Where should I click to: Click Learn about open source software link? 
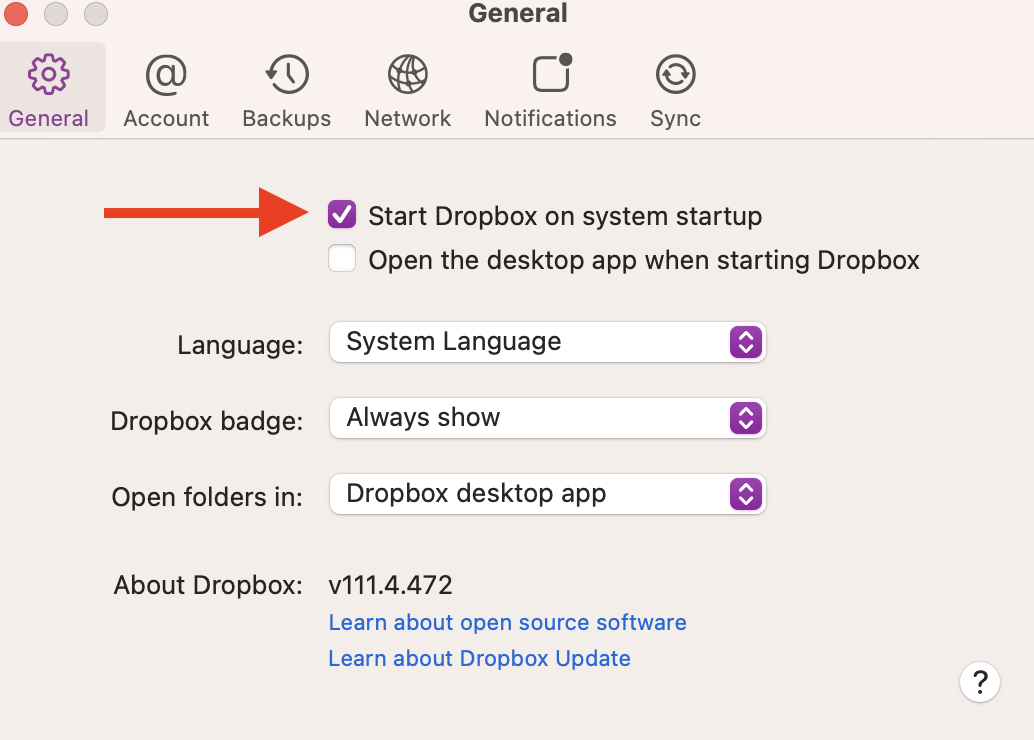tap(507, 622)
